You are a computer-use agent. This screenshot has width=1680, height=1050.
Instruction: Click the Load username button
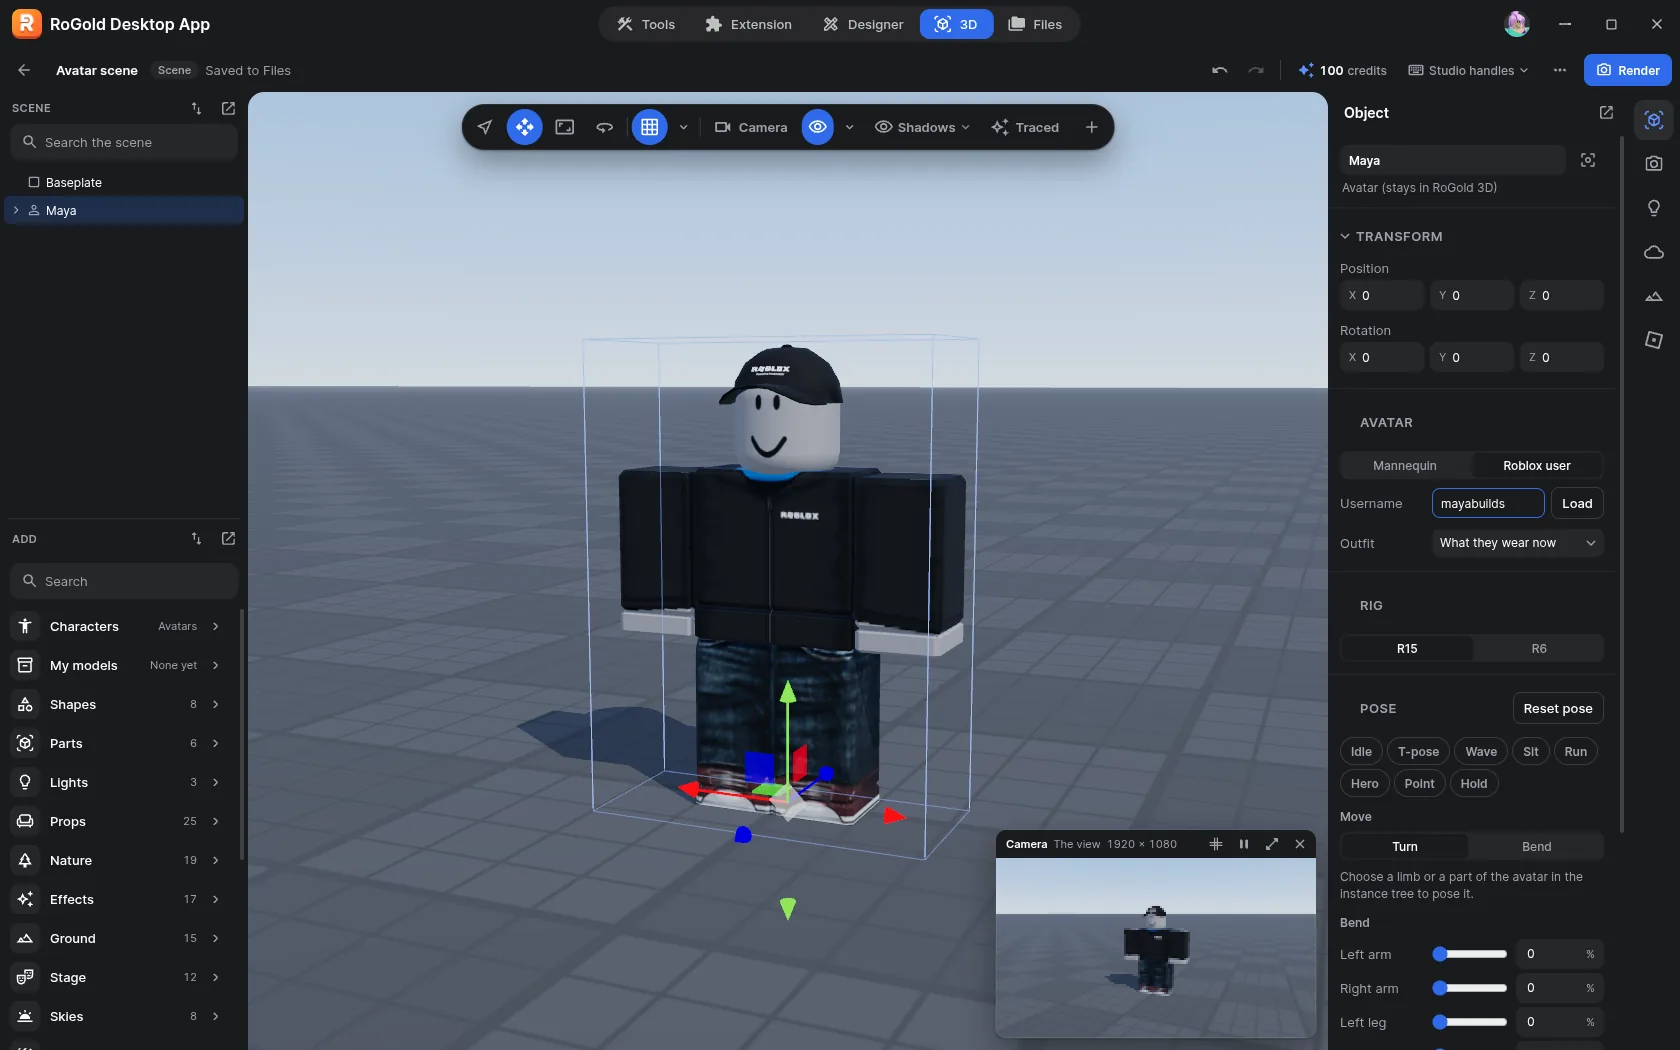pos(1577,503)
